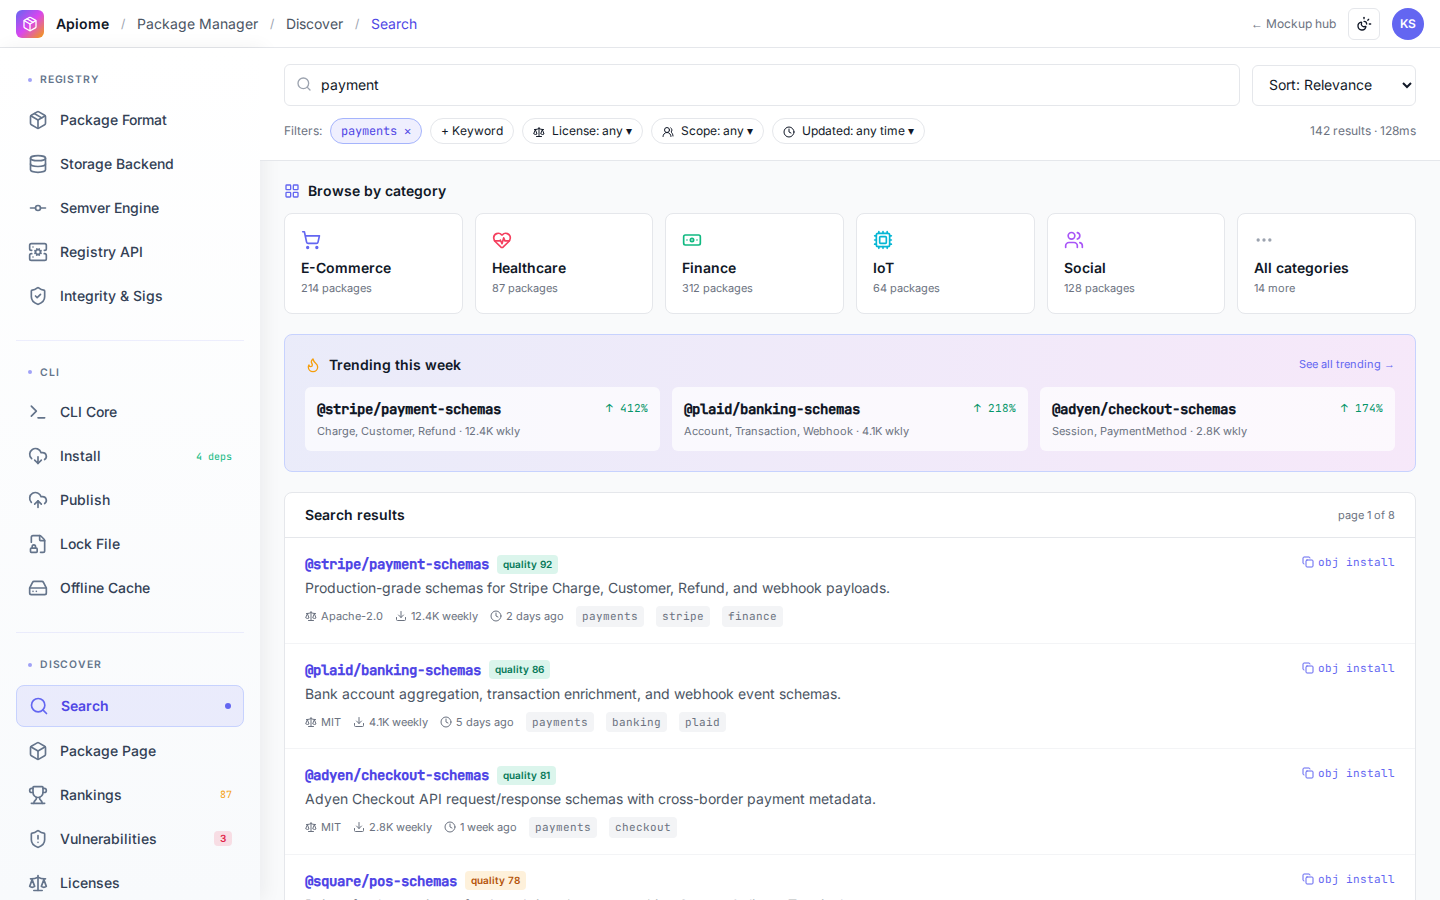Click the E-Commerce cart icon

point(311,240)
